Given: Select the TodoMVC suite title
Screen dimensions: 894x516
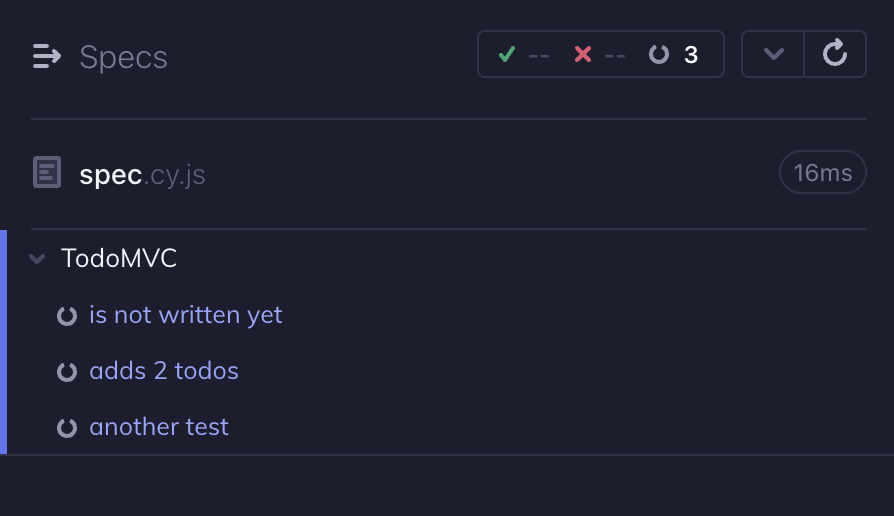Looking at the screenshot, I should 119,258.
